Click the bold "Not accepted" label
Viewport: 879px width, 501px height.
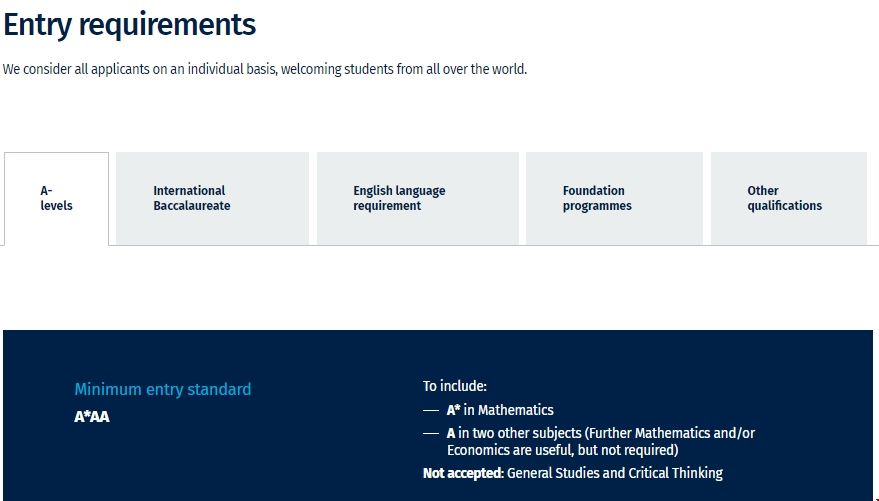pyautogui.click(x=463, y=473)
